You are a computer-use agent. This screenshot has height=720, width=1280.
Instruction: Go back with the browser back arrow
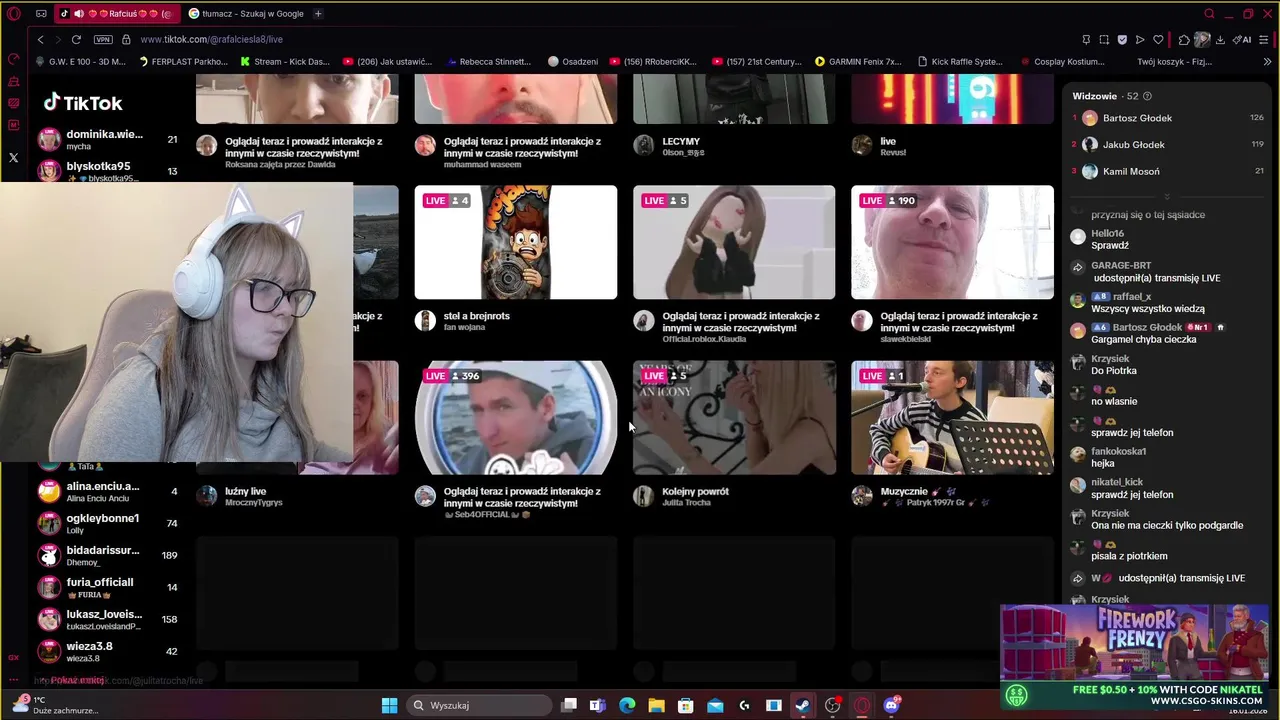coord(40,39)
